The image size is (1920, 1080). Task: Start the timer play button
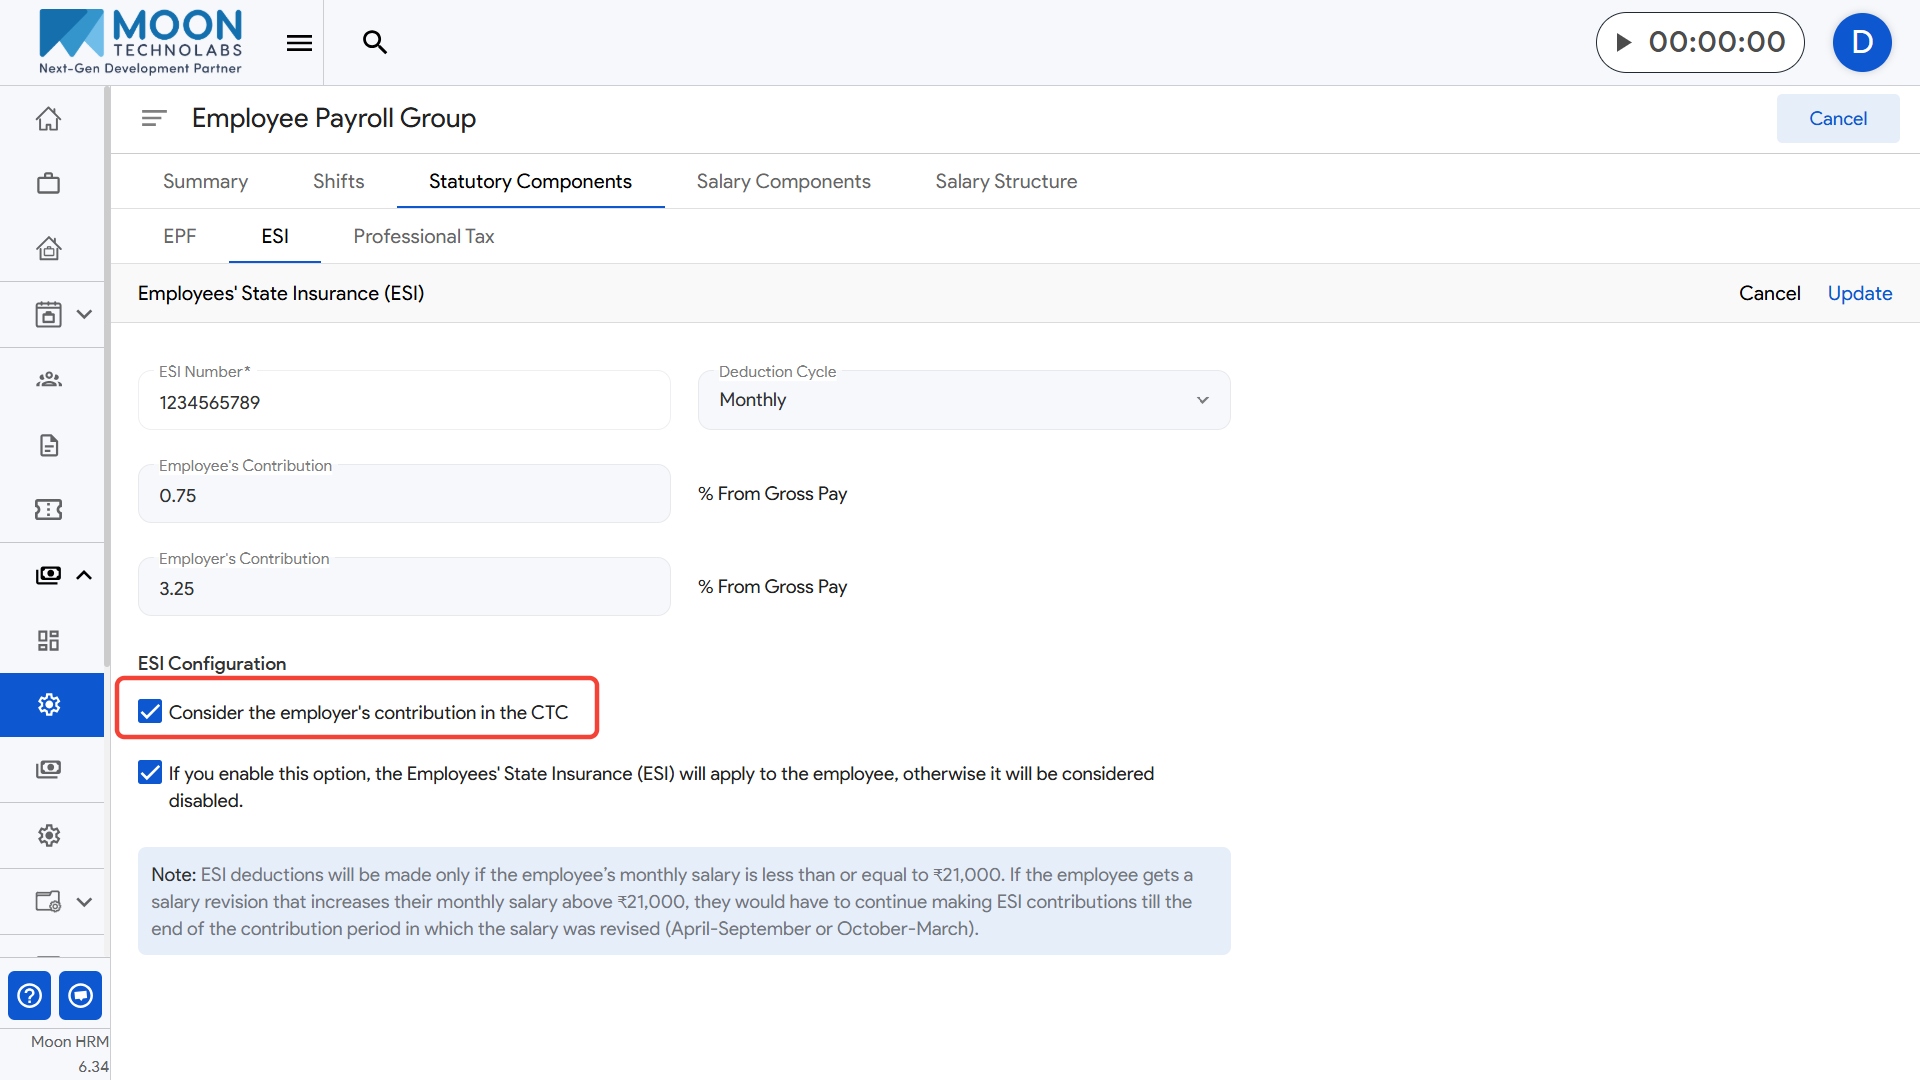(x=1624, y=42)
